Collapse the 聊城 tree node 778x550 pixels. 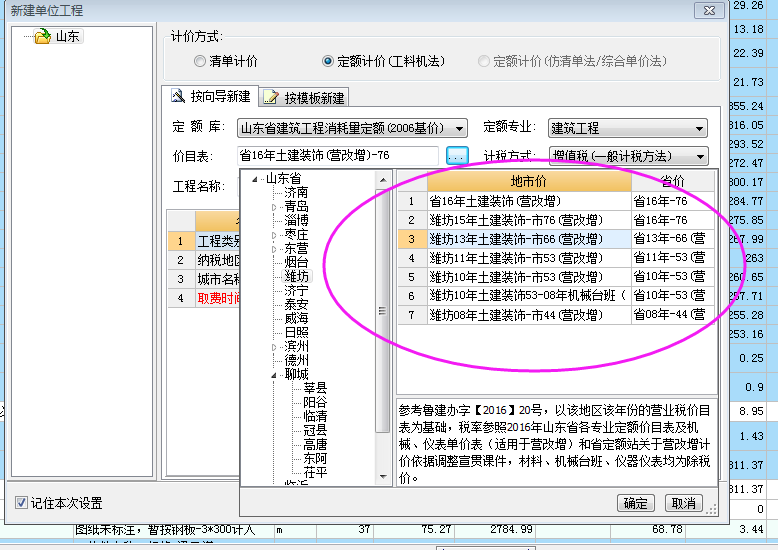274,375
